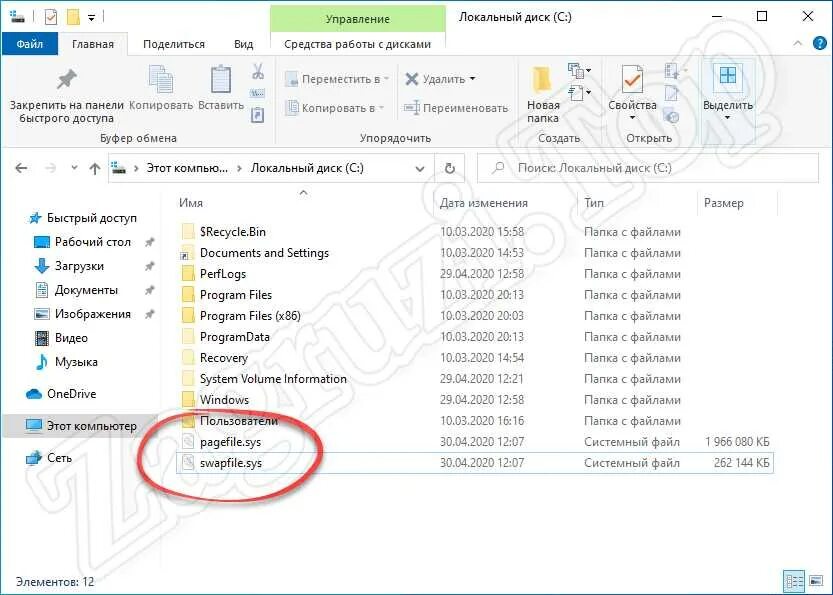The width and height of the screenshot is (833, 595).
Task: Open Изображения in Quick Access
Action: pos(92,314)
